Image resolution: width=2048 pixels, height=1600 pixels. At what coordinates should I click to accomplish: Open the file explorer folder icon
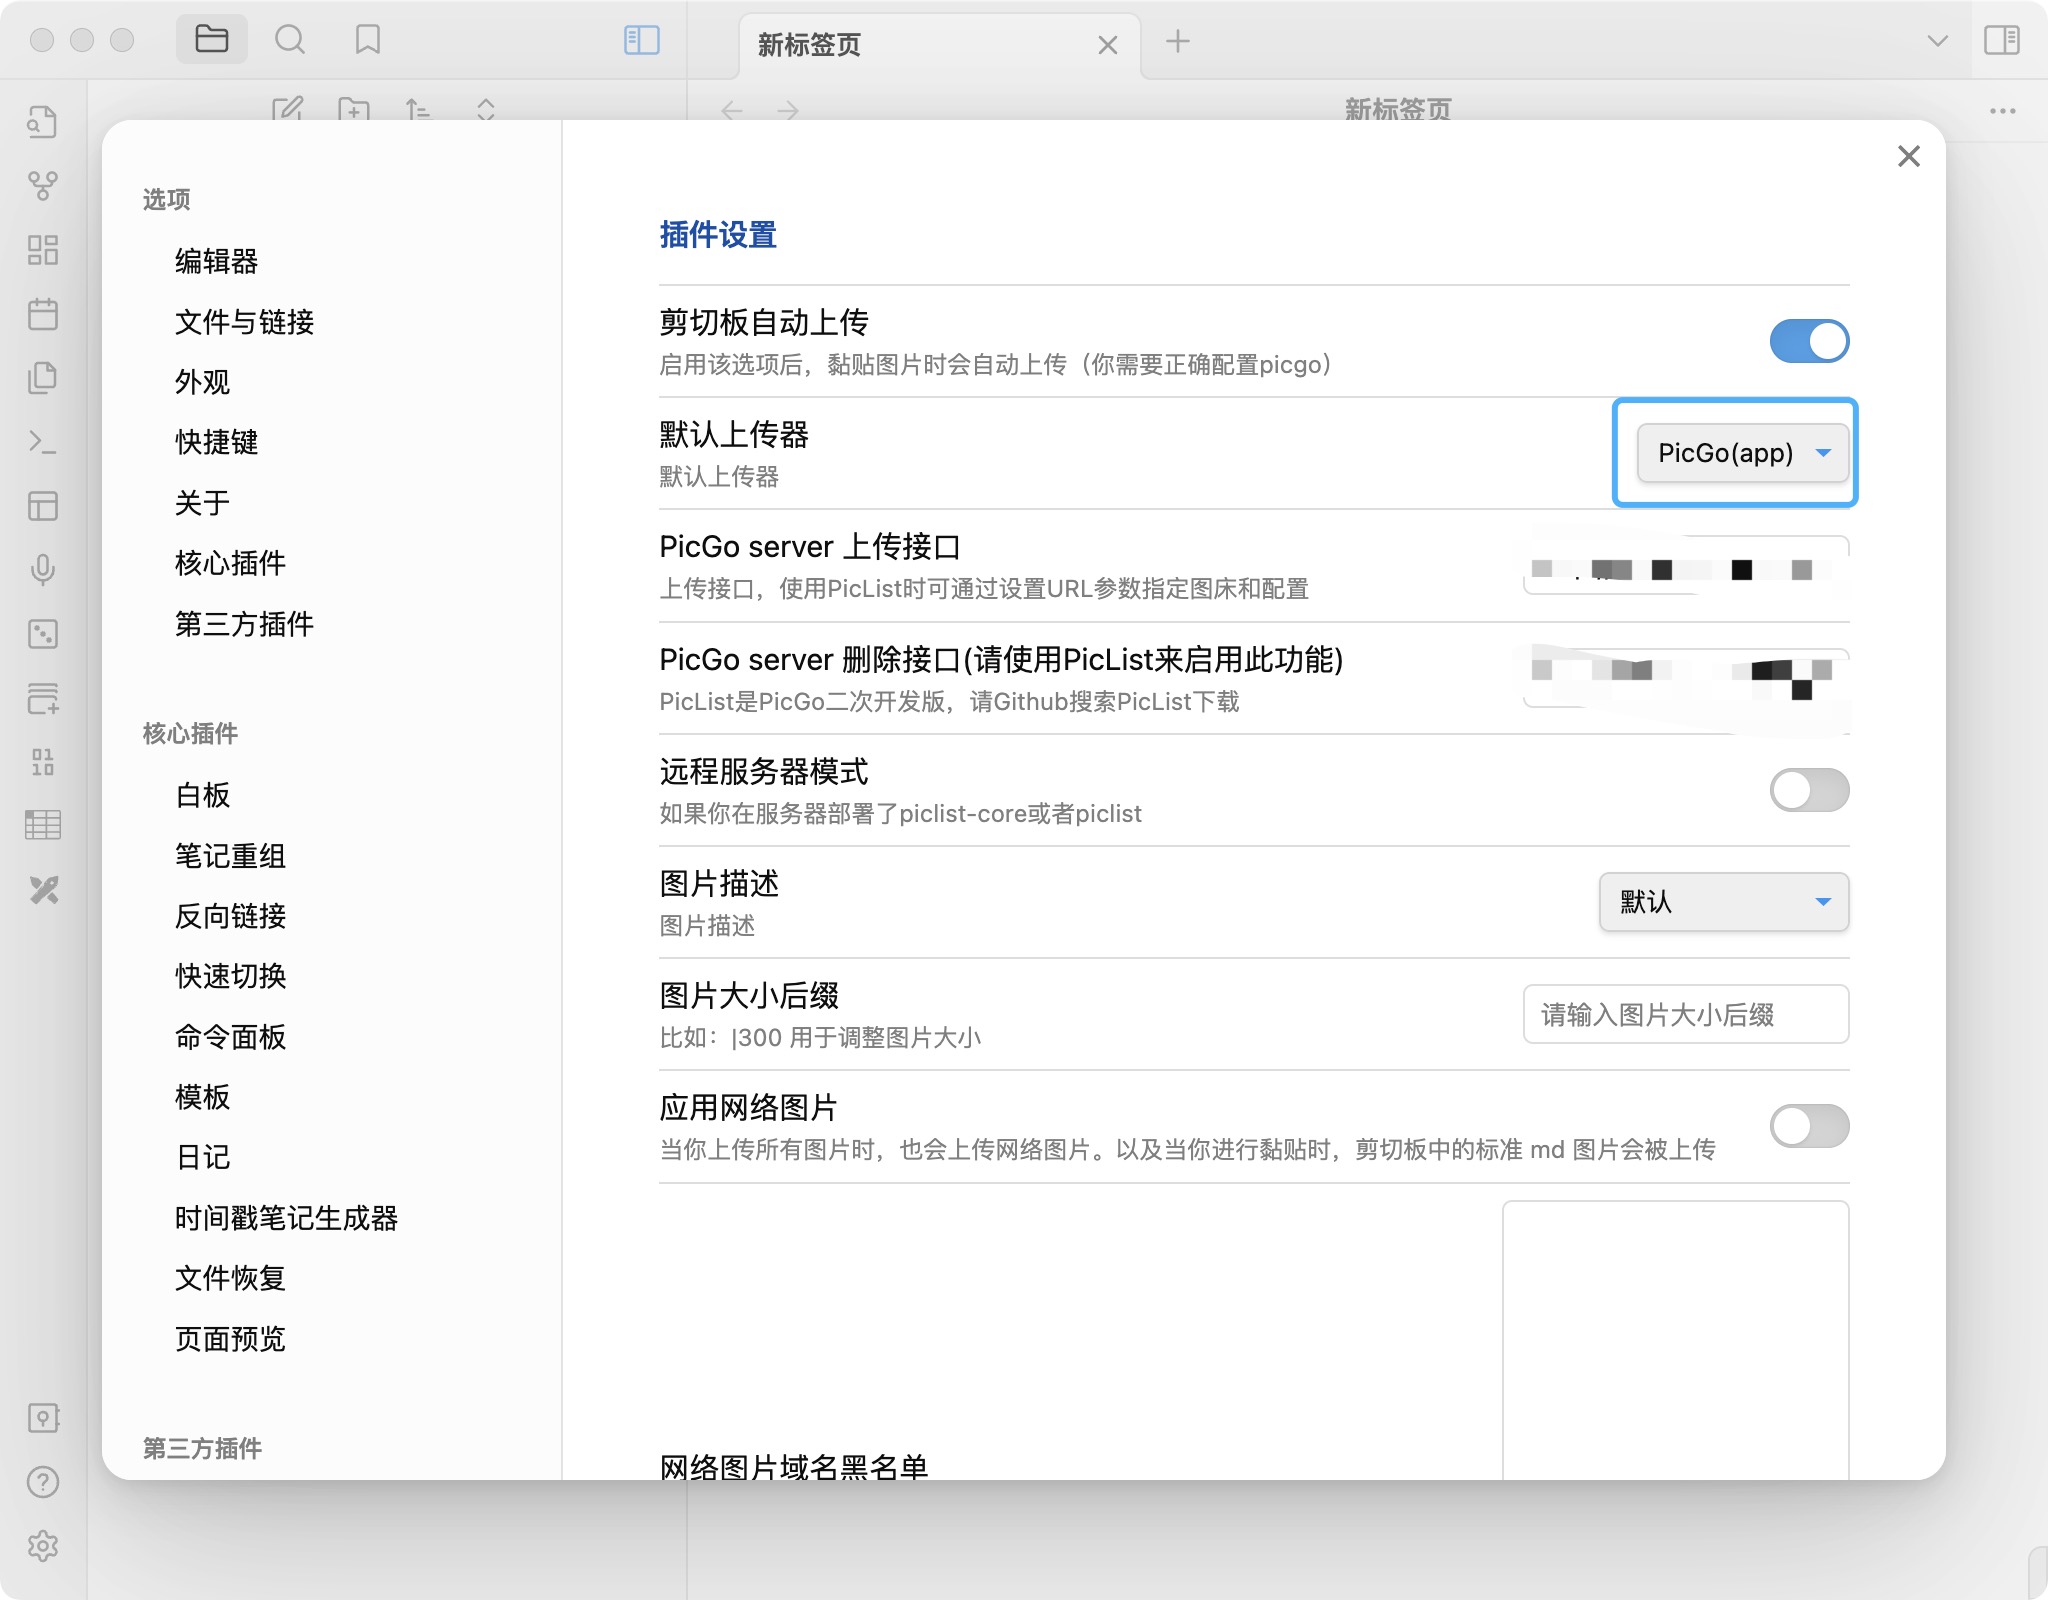point(211,40)
